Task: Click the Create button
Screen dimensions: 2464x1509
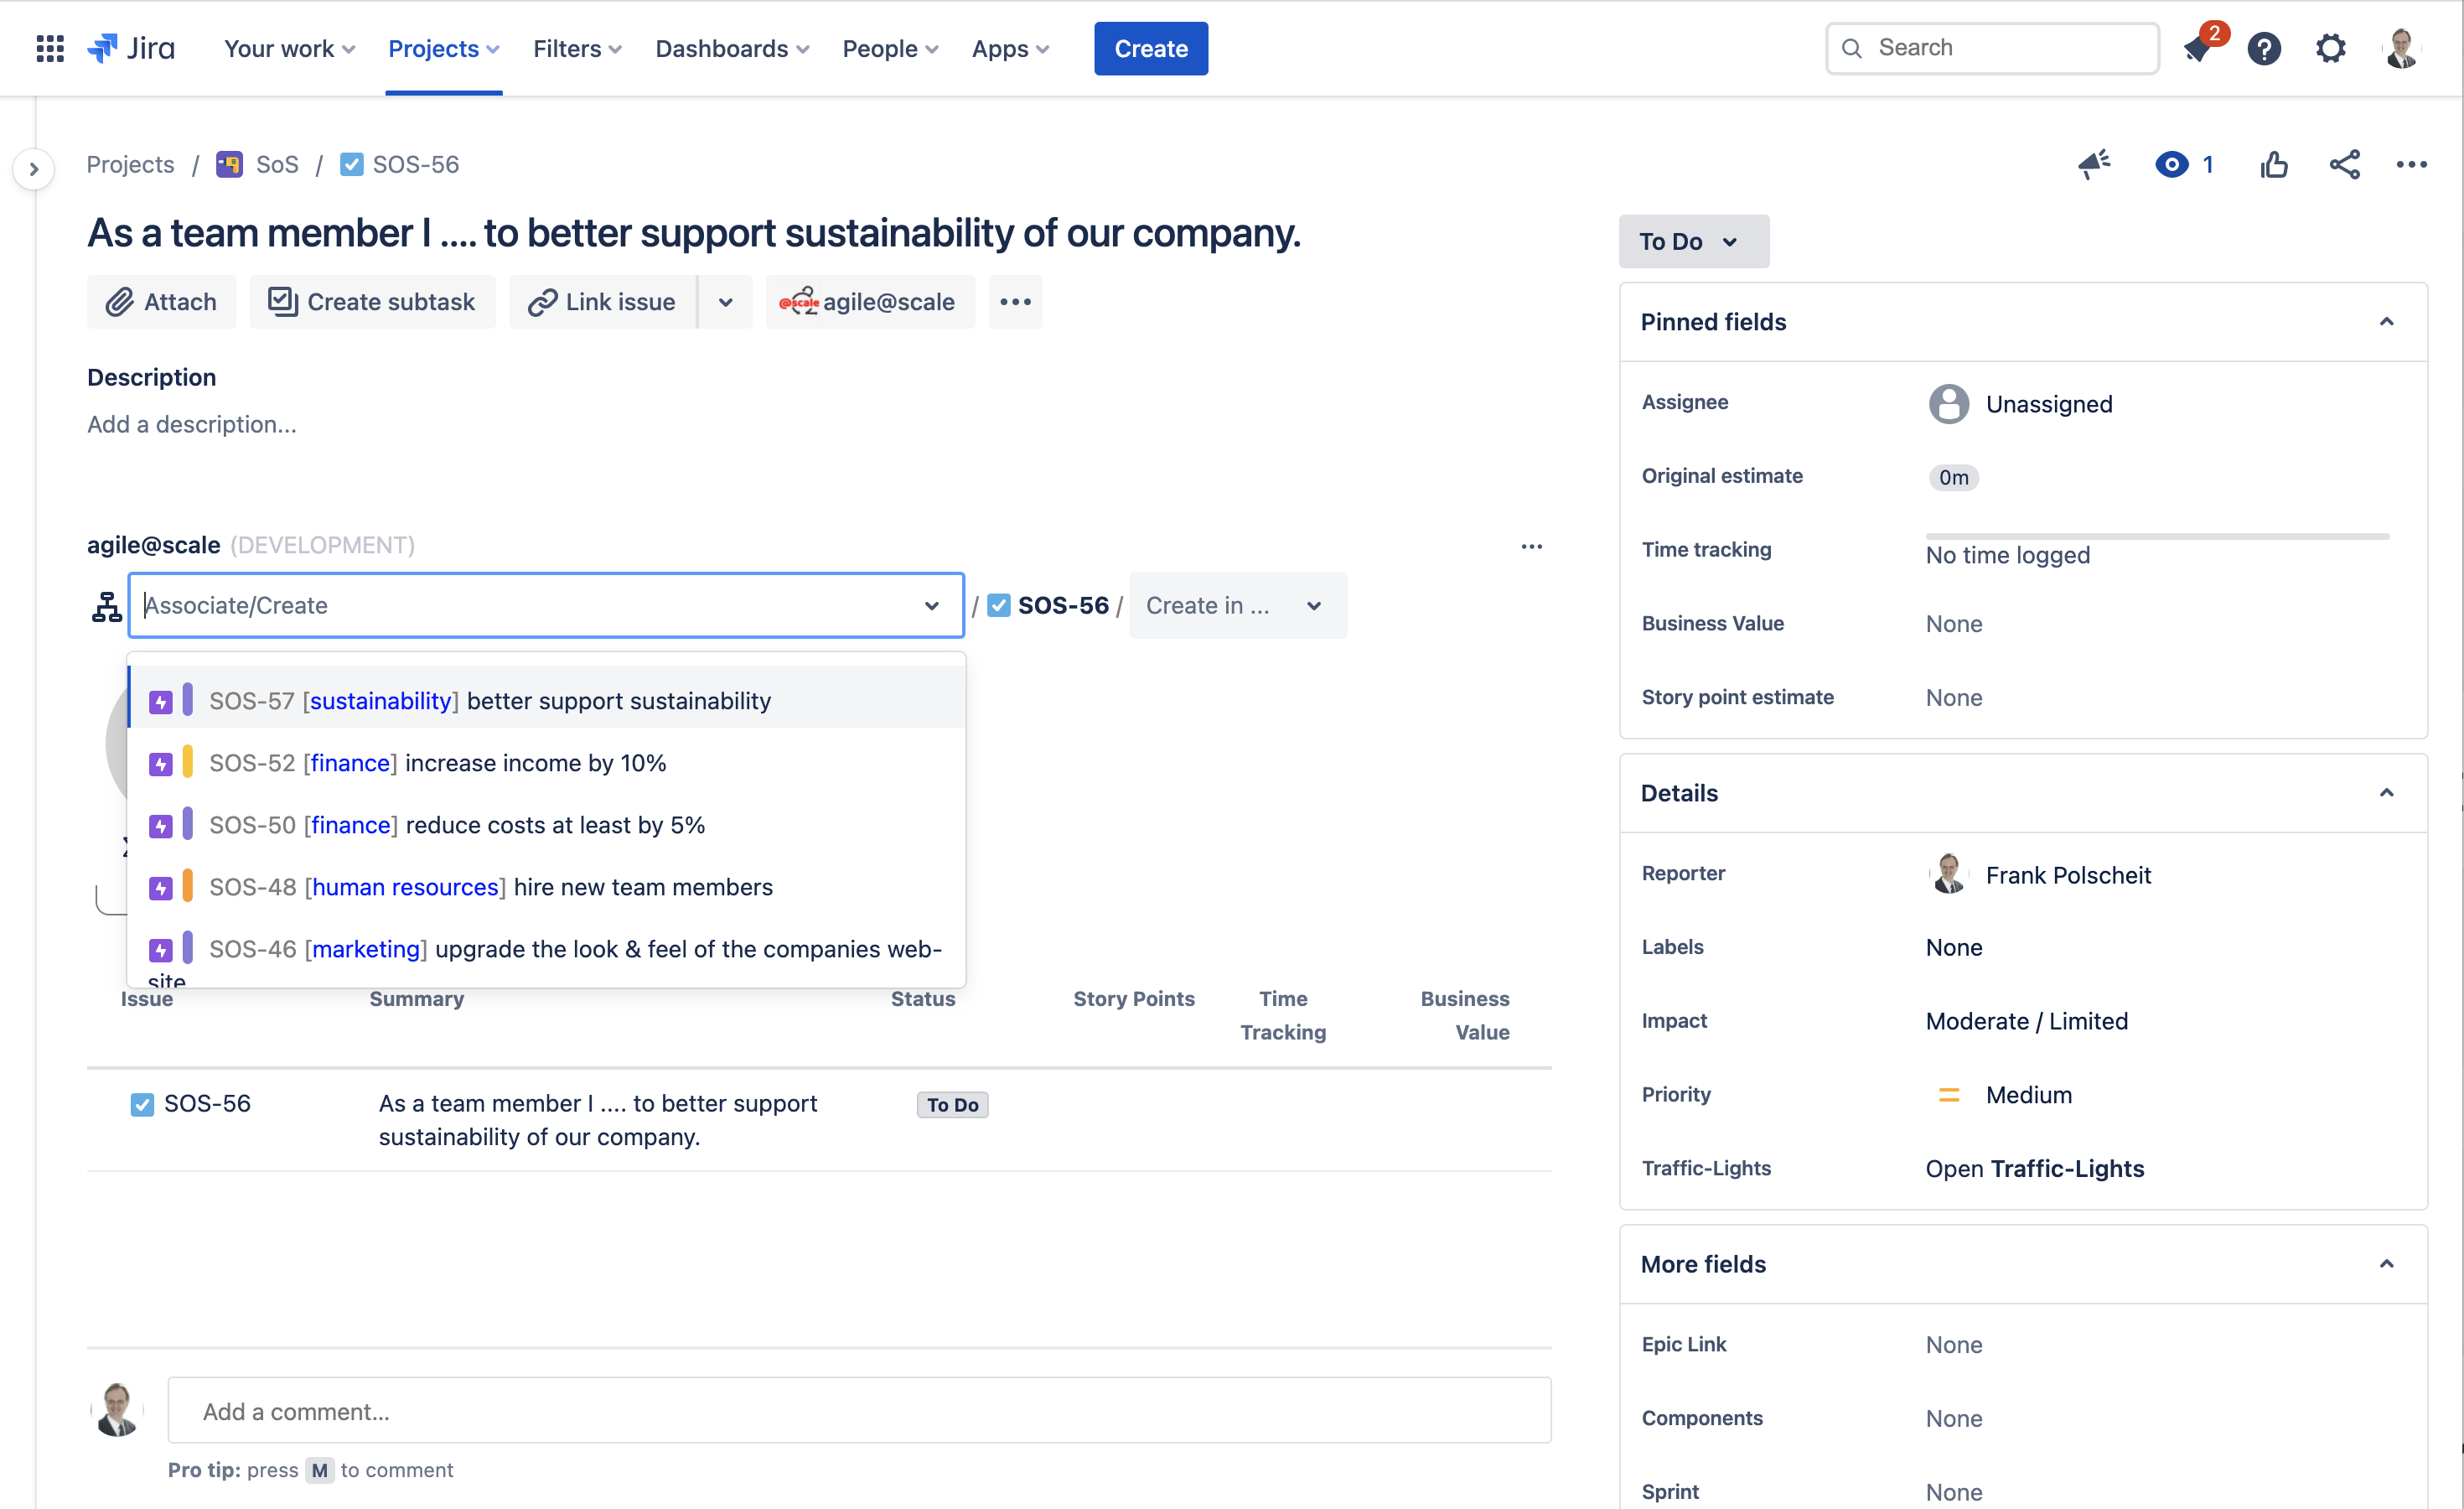Action: 1150,48
